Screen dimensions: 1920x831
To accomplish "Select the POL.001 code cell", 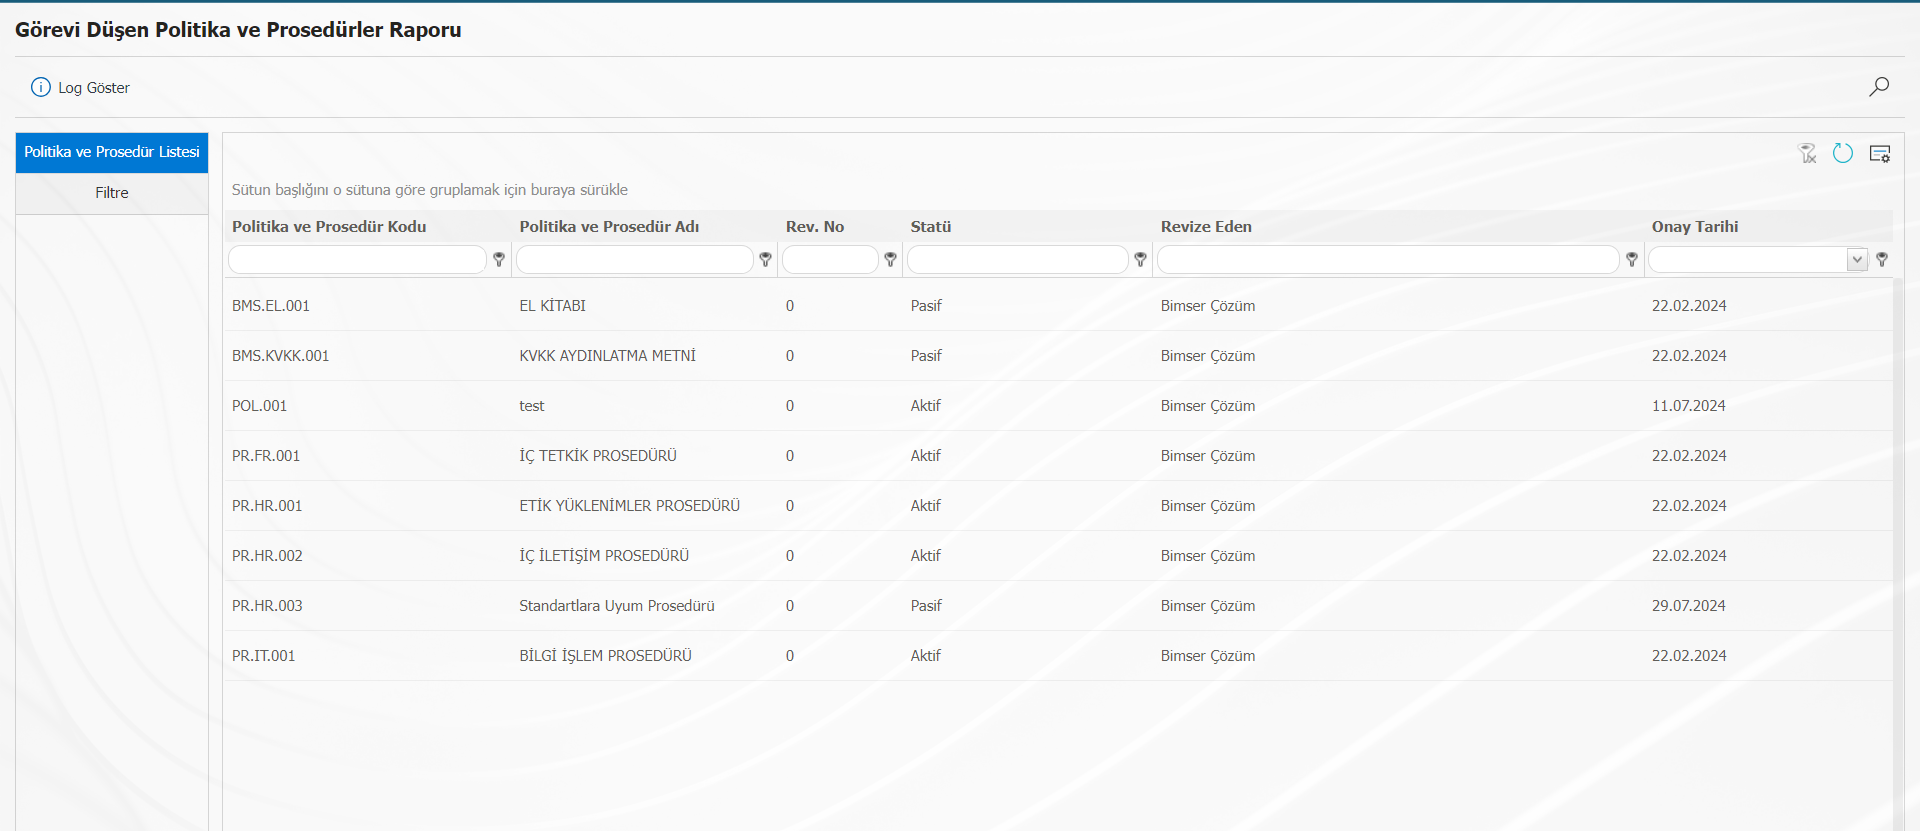I will pyautogui.click(x=259, y=406).
